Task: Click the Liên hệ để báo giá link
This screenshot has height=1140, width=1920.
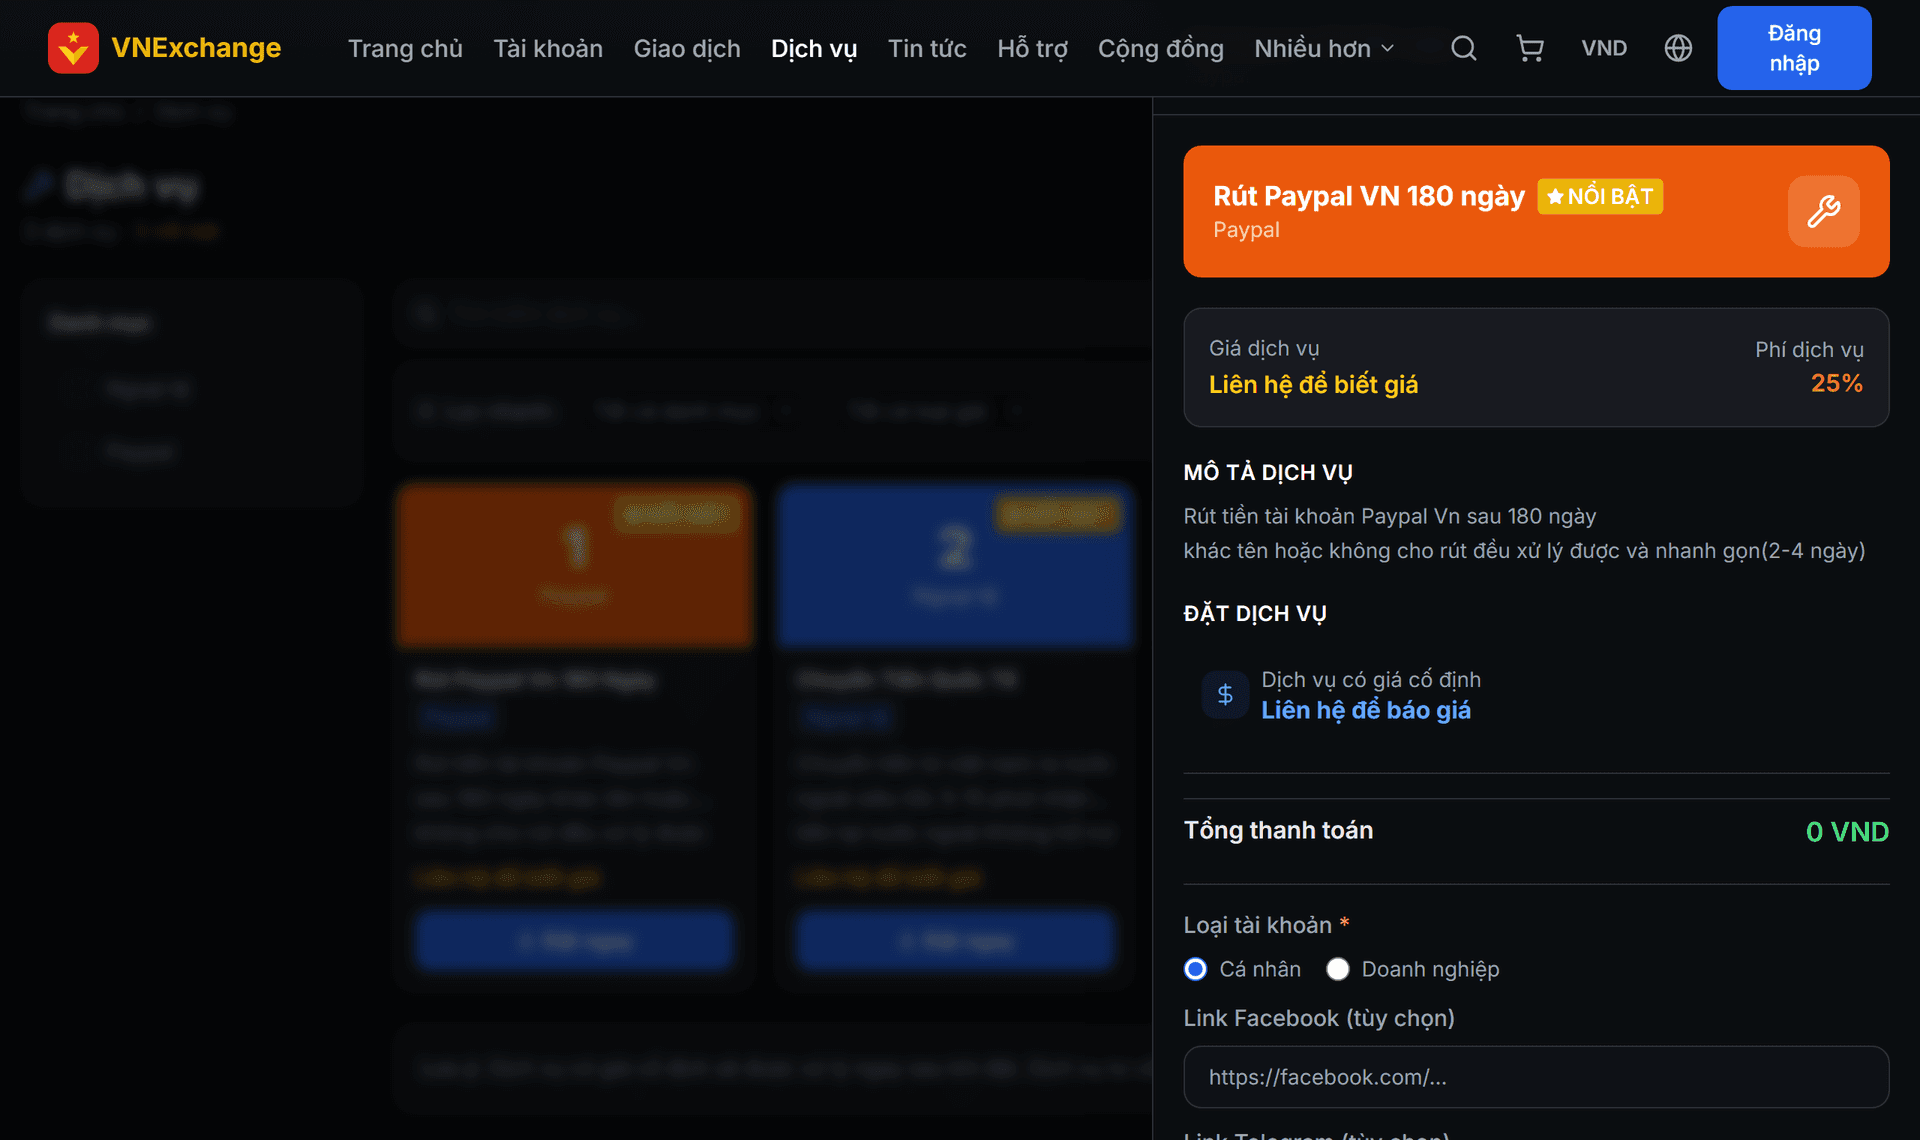Action: click(x=1366, y=710)
